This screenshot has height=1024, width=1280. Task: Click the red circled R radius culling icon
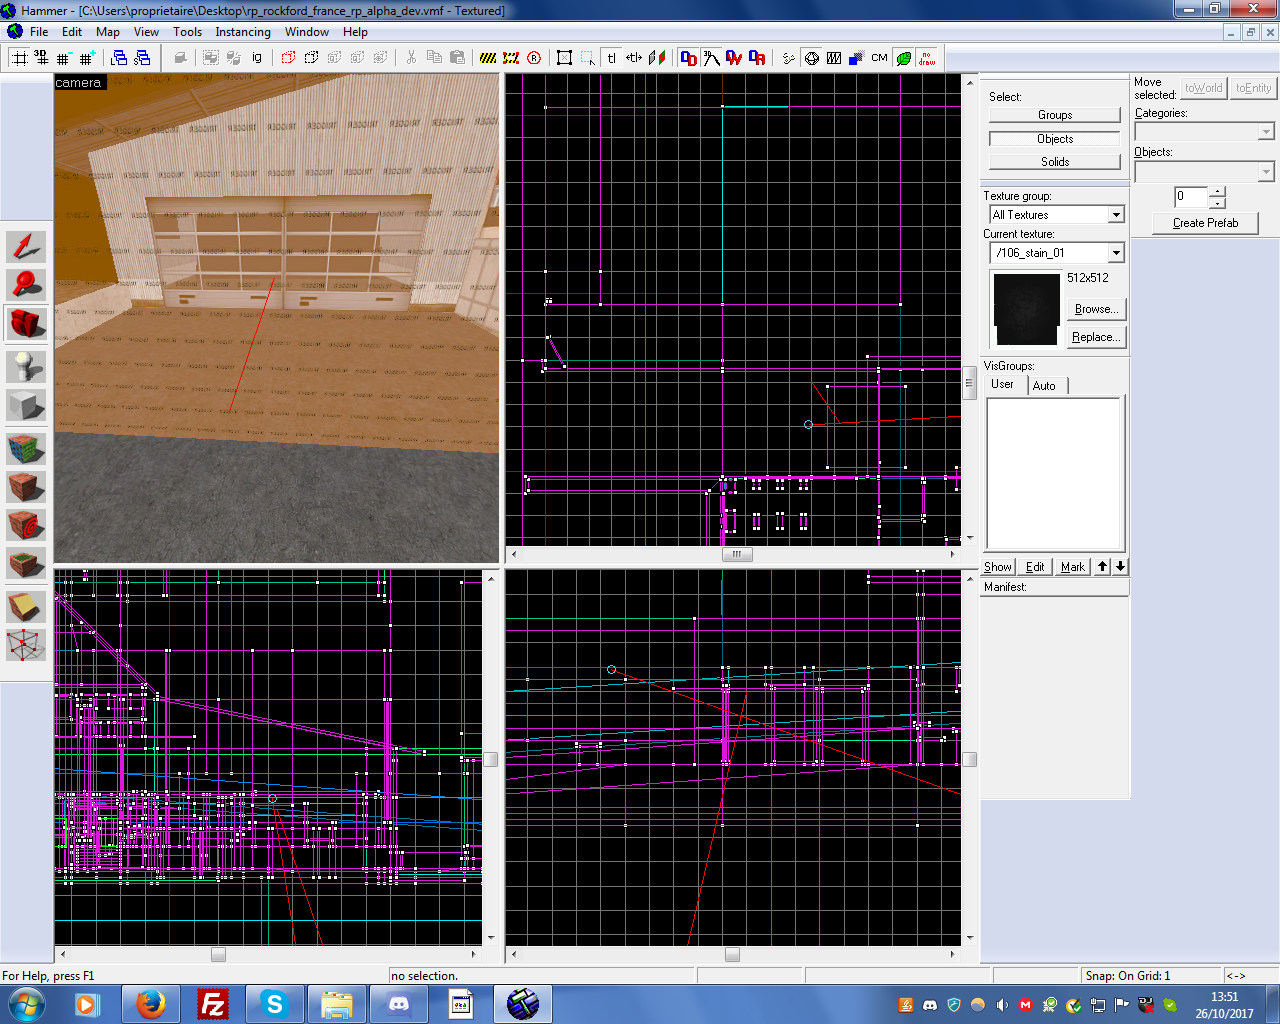[534, 58]
